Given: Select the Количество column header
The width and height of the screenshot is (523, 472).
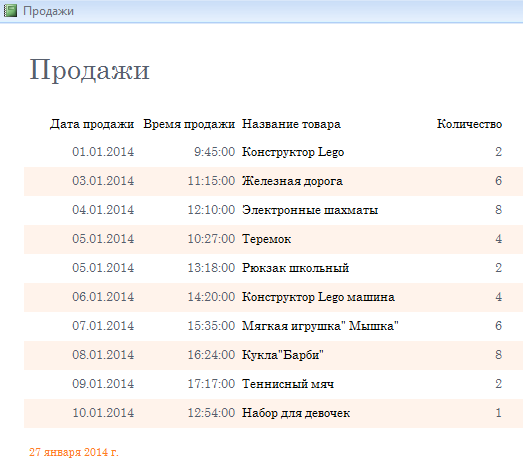Looking at the screenshot, I should point(469,124).
